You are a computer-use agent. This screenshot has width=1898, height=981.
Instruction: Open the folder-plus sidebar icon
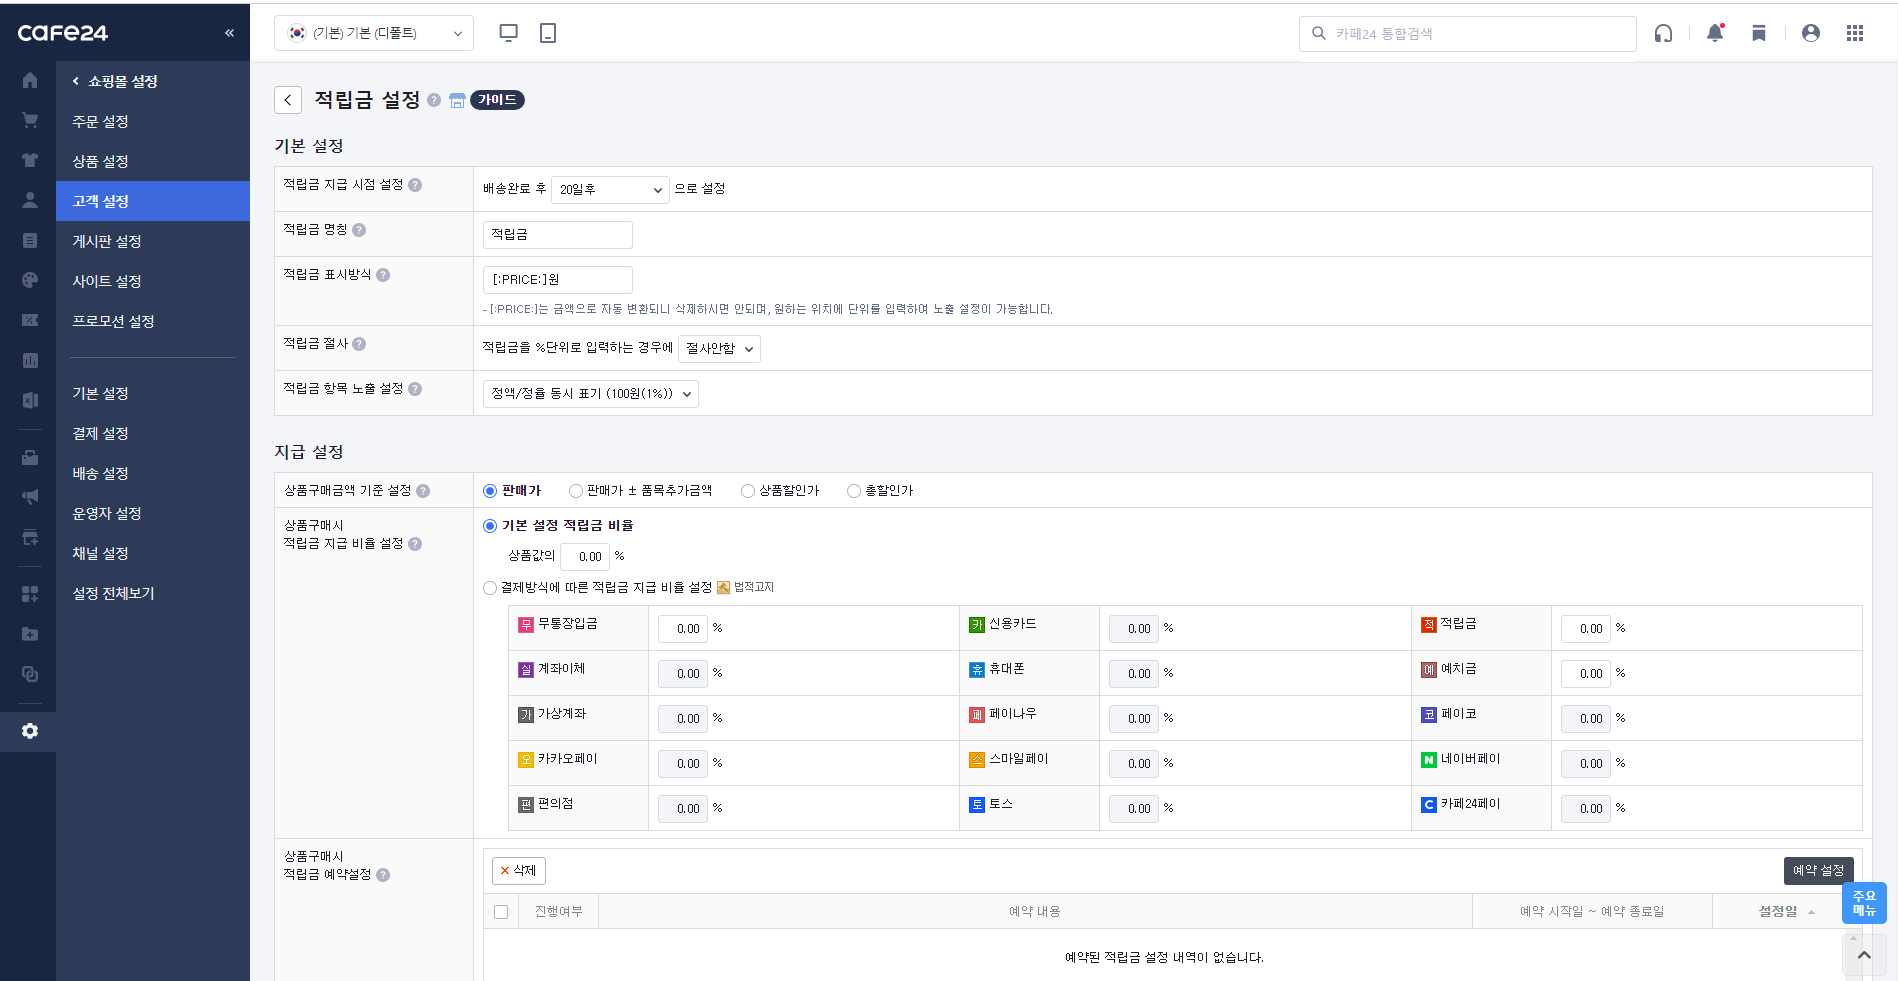click(30, 634)
